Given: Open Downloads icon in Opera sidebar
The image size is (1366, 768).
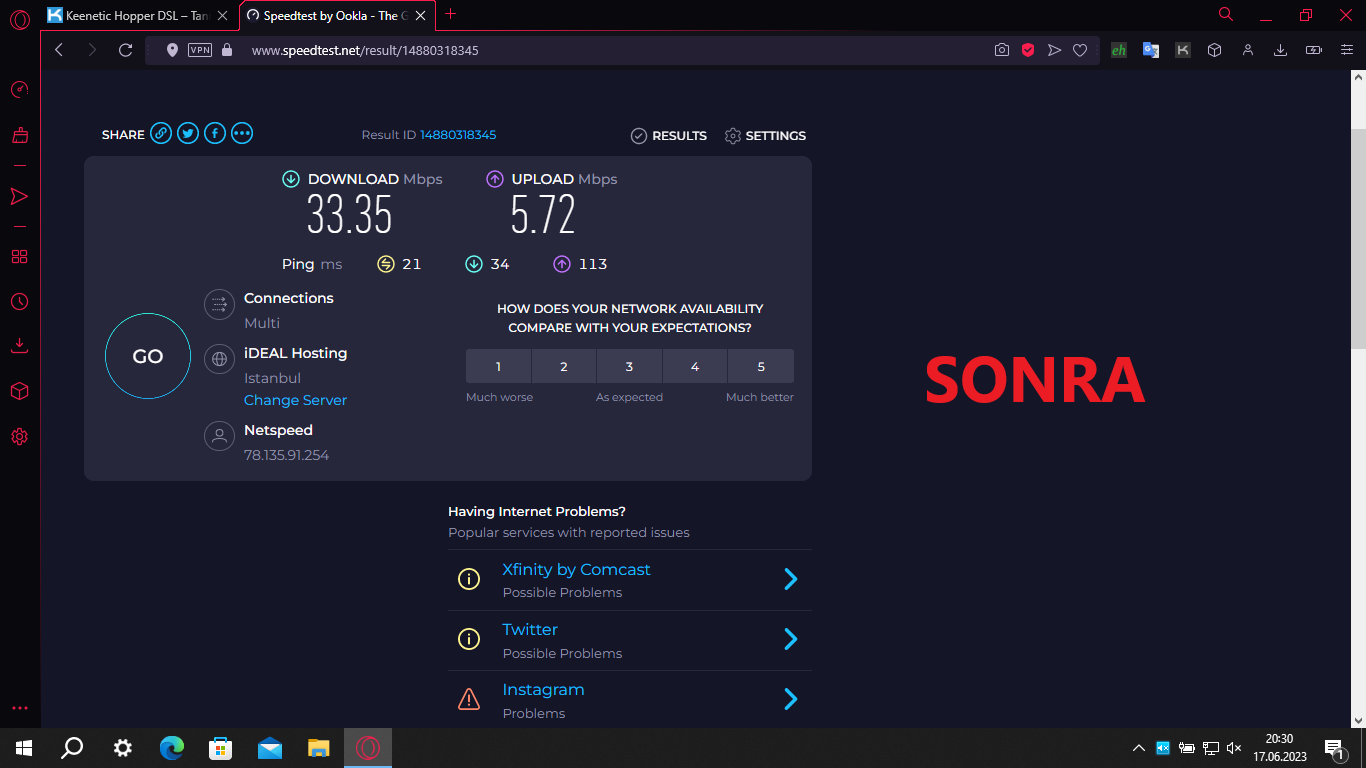Looking at the screenshot, I should [x=19, y=346].
